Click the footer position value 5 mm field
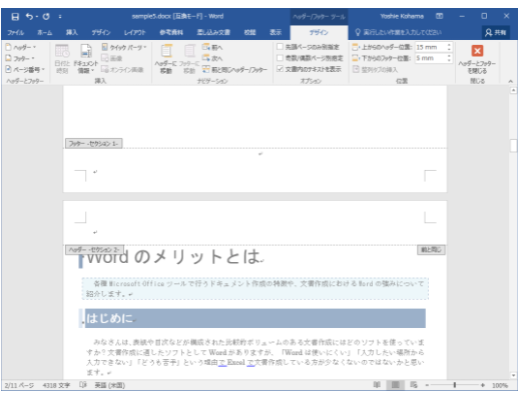The image size is (520, 393). pyautogui.click(x=430, y=58)
